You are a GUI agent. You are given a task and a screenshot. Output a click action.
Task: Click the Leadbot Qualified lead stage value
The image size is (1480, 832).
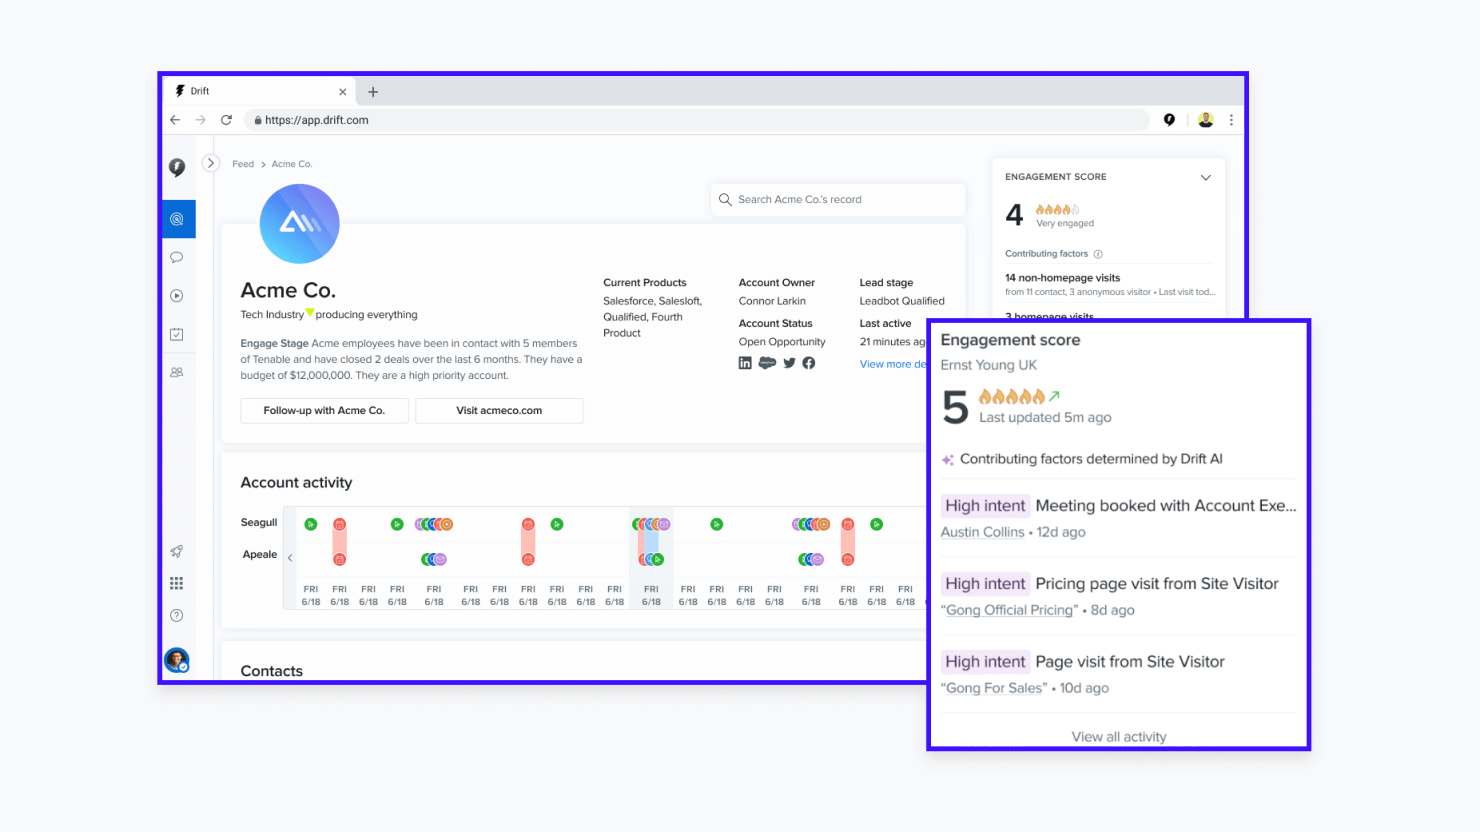[902, 301]
